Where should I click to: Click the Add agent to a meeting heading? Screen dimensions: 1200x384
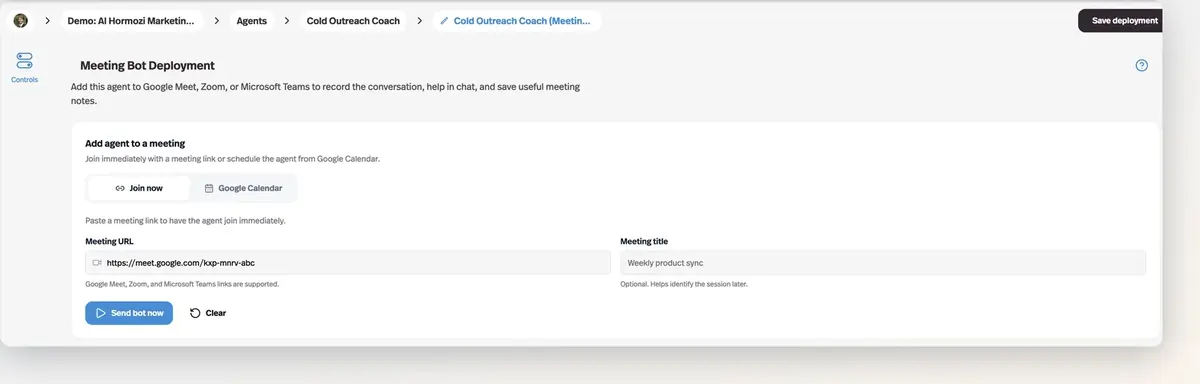point(135,144)
